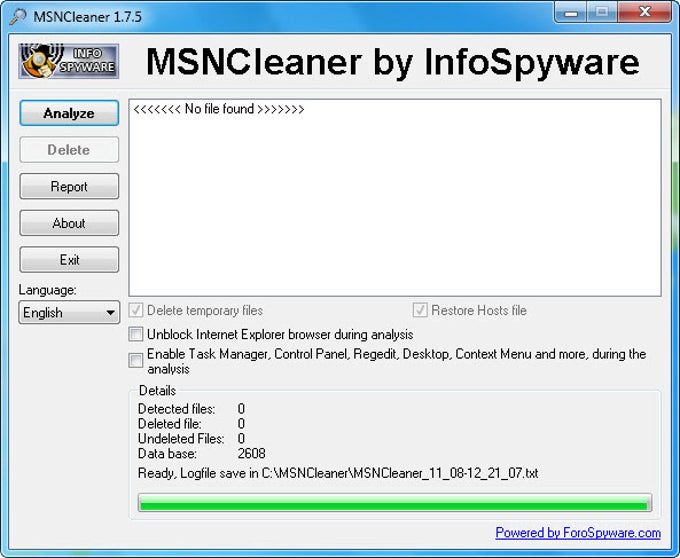Click the MSNCleaner by InfoSpyware heading
Image resolution: width=680 pixels, height=558 pixels.
click(392, 62)
